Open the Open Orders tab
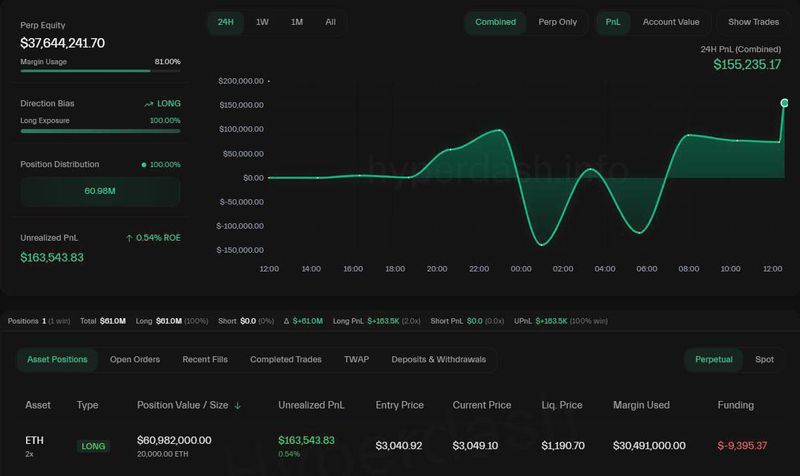 [x=135, y=360]
